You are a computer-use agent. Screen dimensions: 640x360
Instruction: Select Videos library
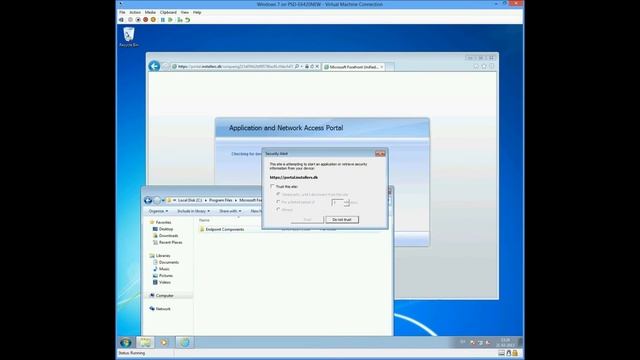[x=162, y=282]
